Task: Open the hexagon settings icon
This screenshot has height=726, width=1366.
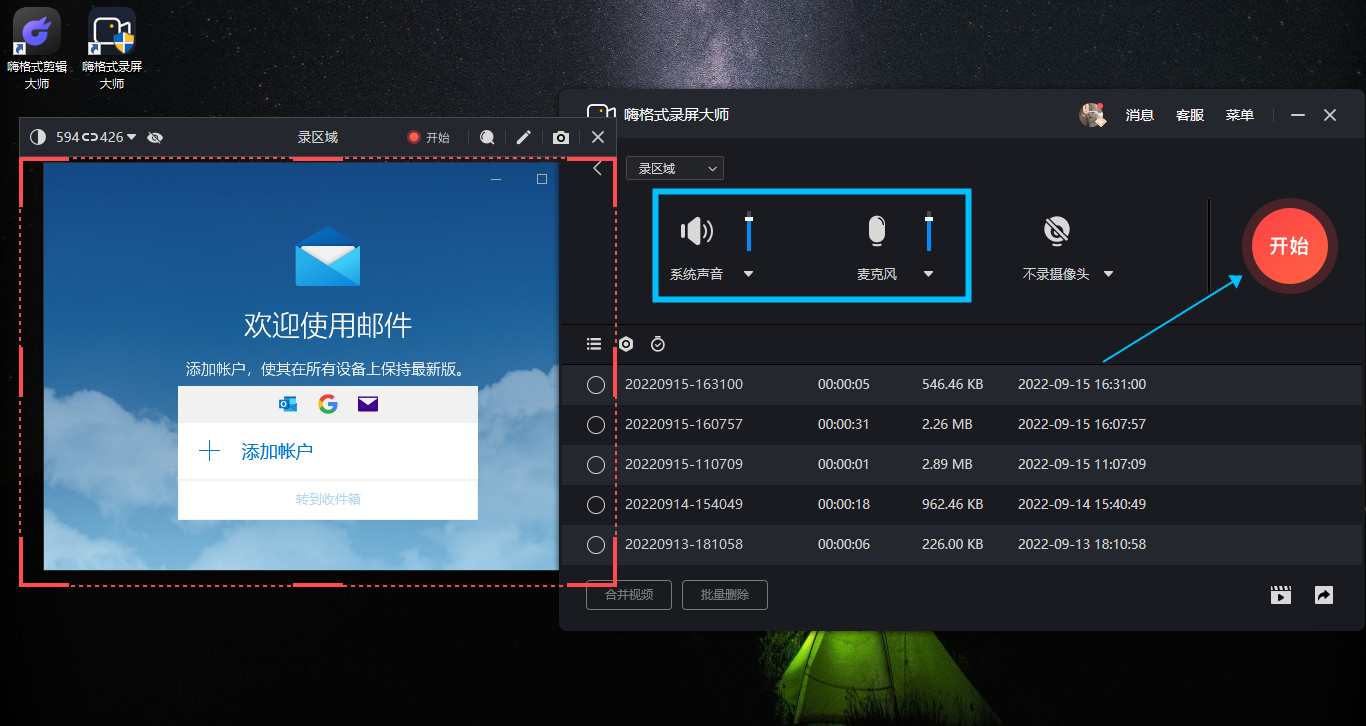Action: tap(626, 344)
